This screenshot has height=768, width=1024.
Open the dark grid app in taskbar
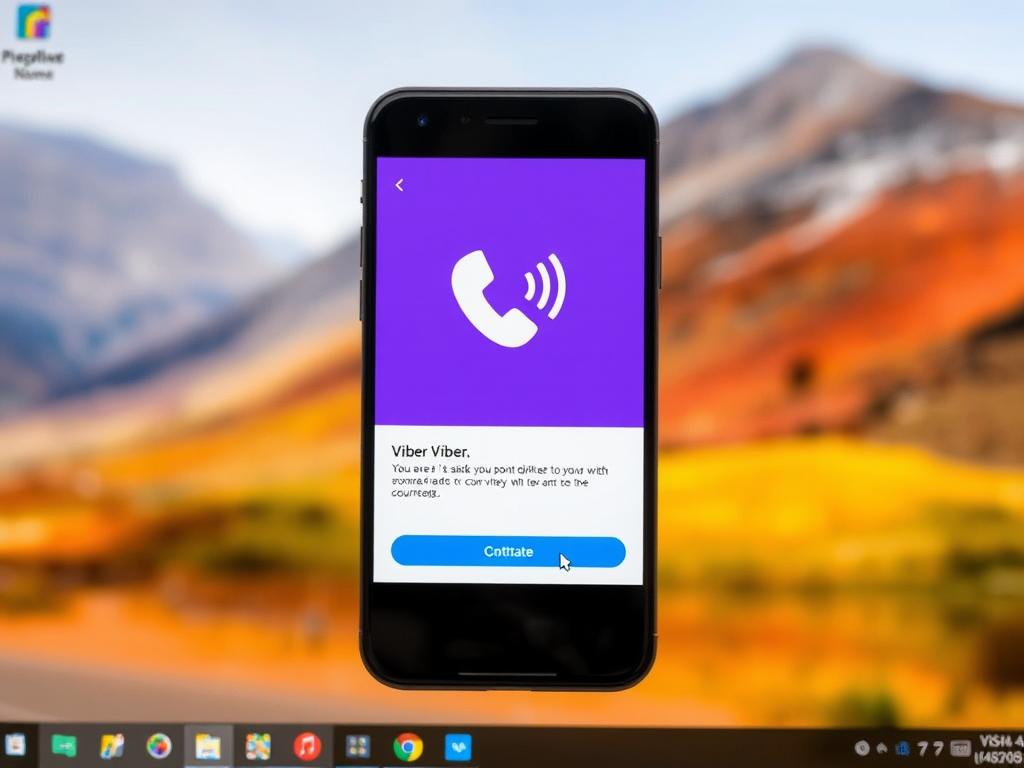click(x=357, y=747)
